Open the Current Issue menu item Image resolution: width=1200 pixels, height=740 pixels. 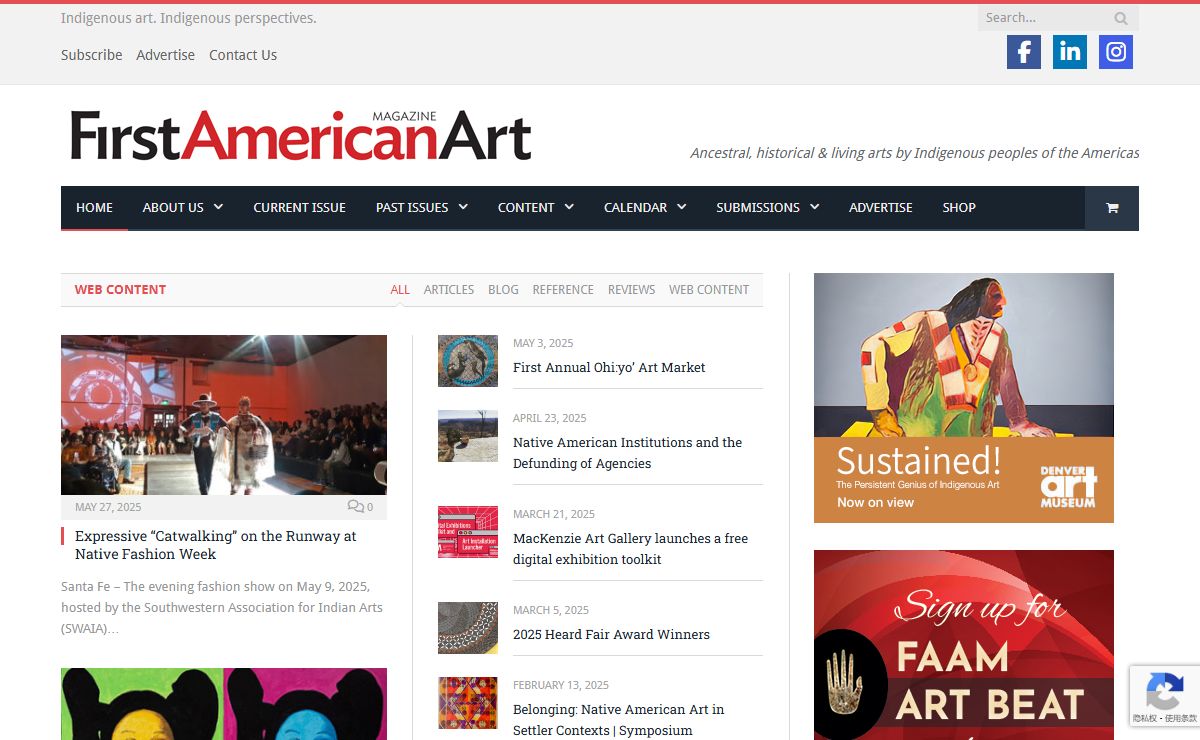coord(299,207)
